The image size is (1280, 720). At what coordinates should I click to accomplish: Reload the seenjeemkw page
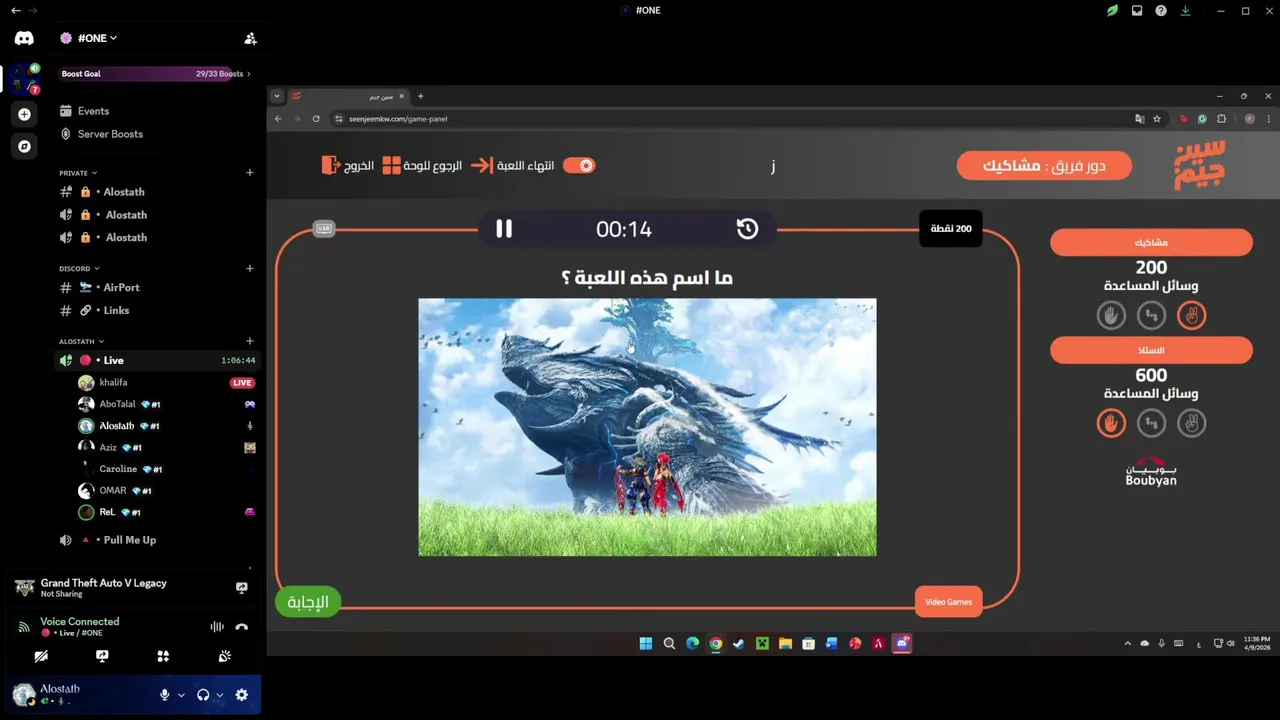click(x=316, y=119)
